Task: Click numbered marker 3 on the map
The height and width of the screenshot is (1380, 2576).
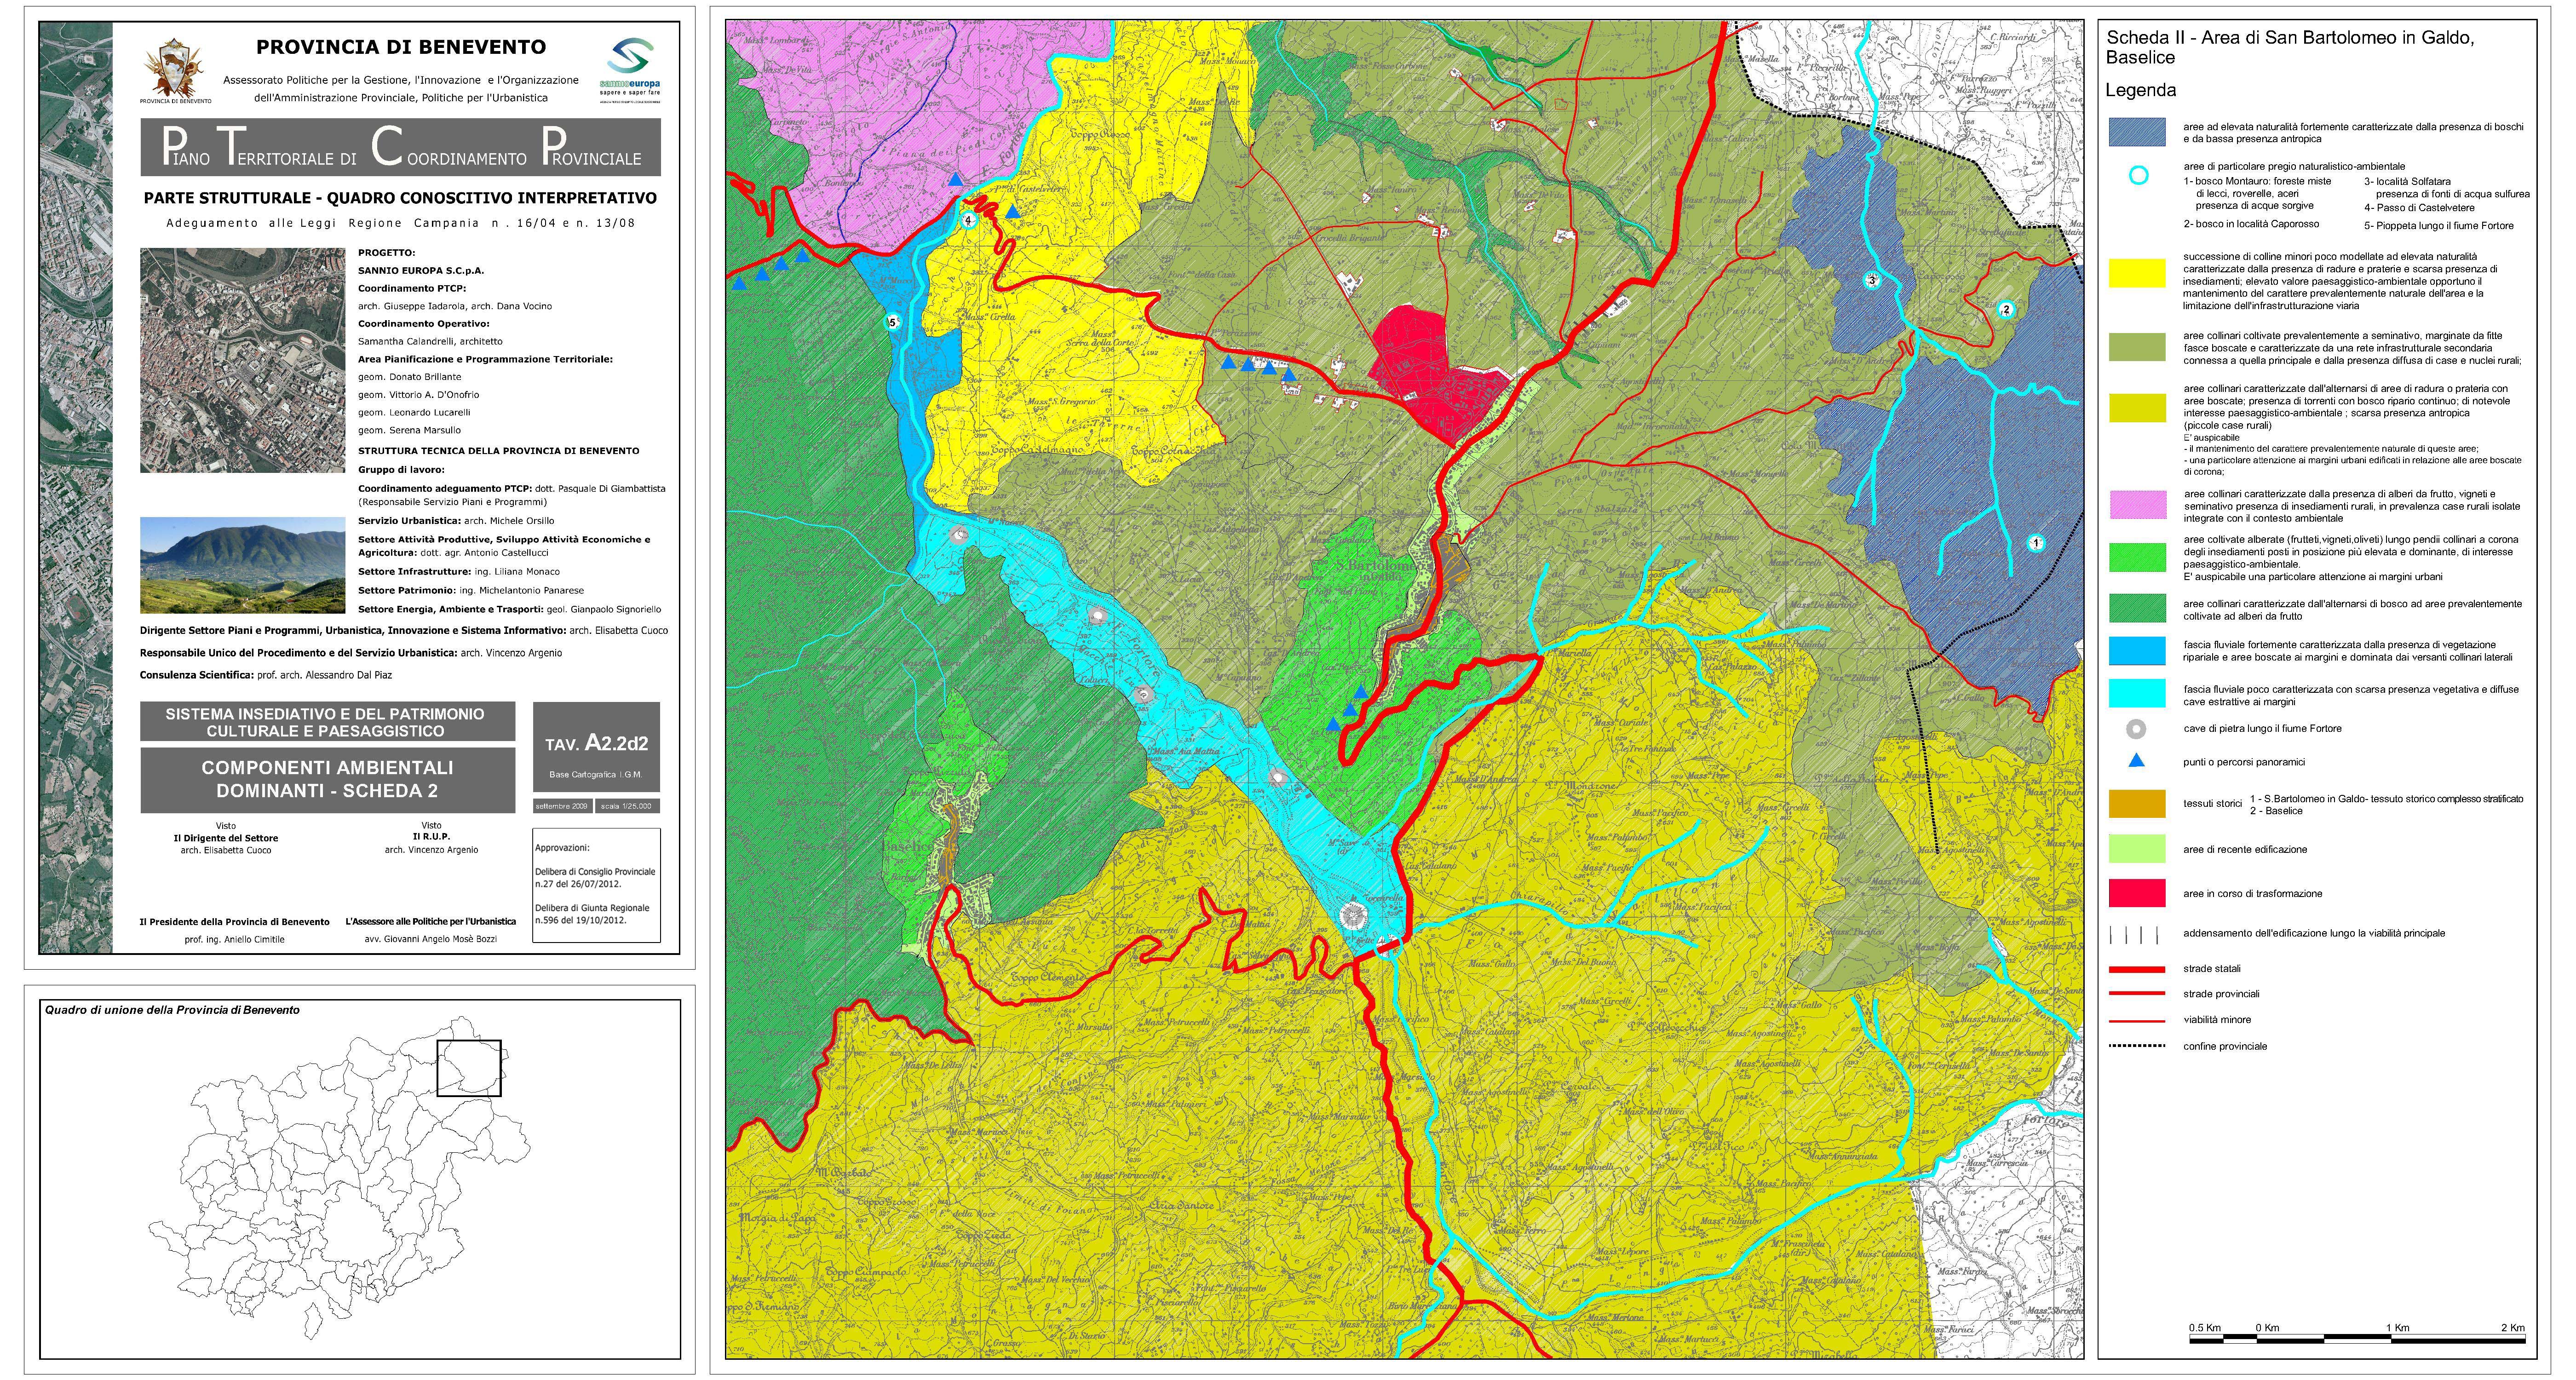Action: tap(1872, 280)
